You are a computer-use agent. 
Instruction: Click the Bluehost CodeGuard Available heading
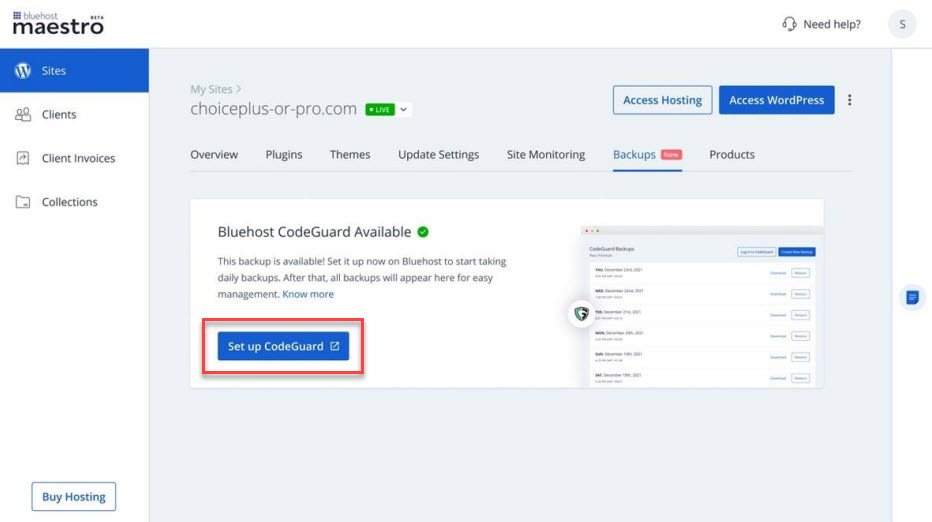click(314, 232)
